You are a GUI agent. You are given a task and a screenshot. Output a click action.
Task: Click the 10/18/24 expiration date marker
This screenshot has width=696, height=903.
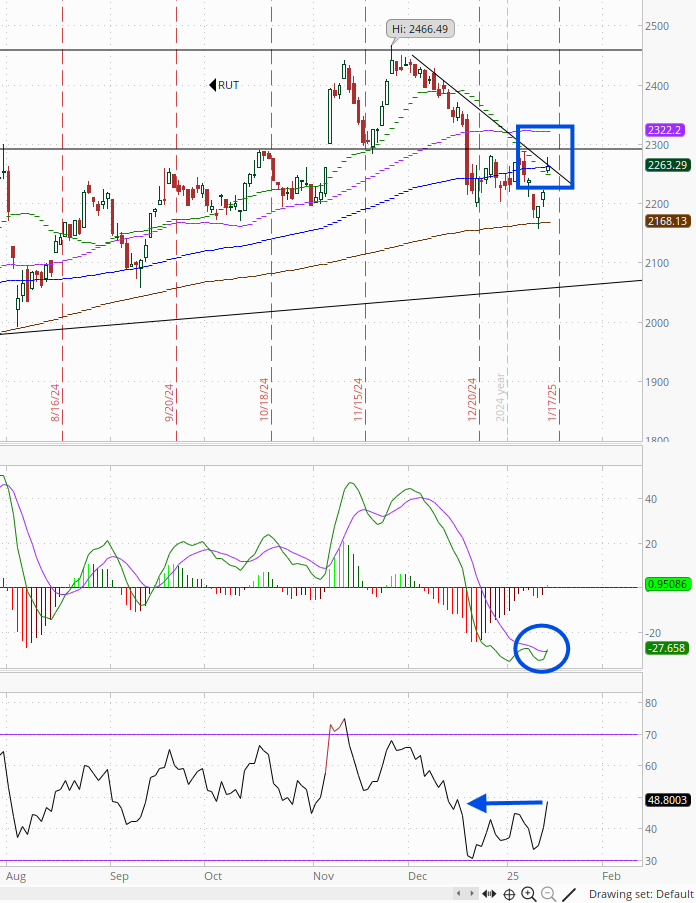pos(264,400)
